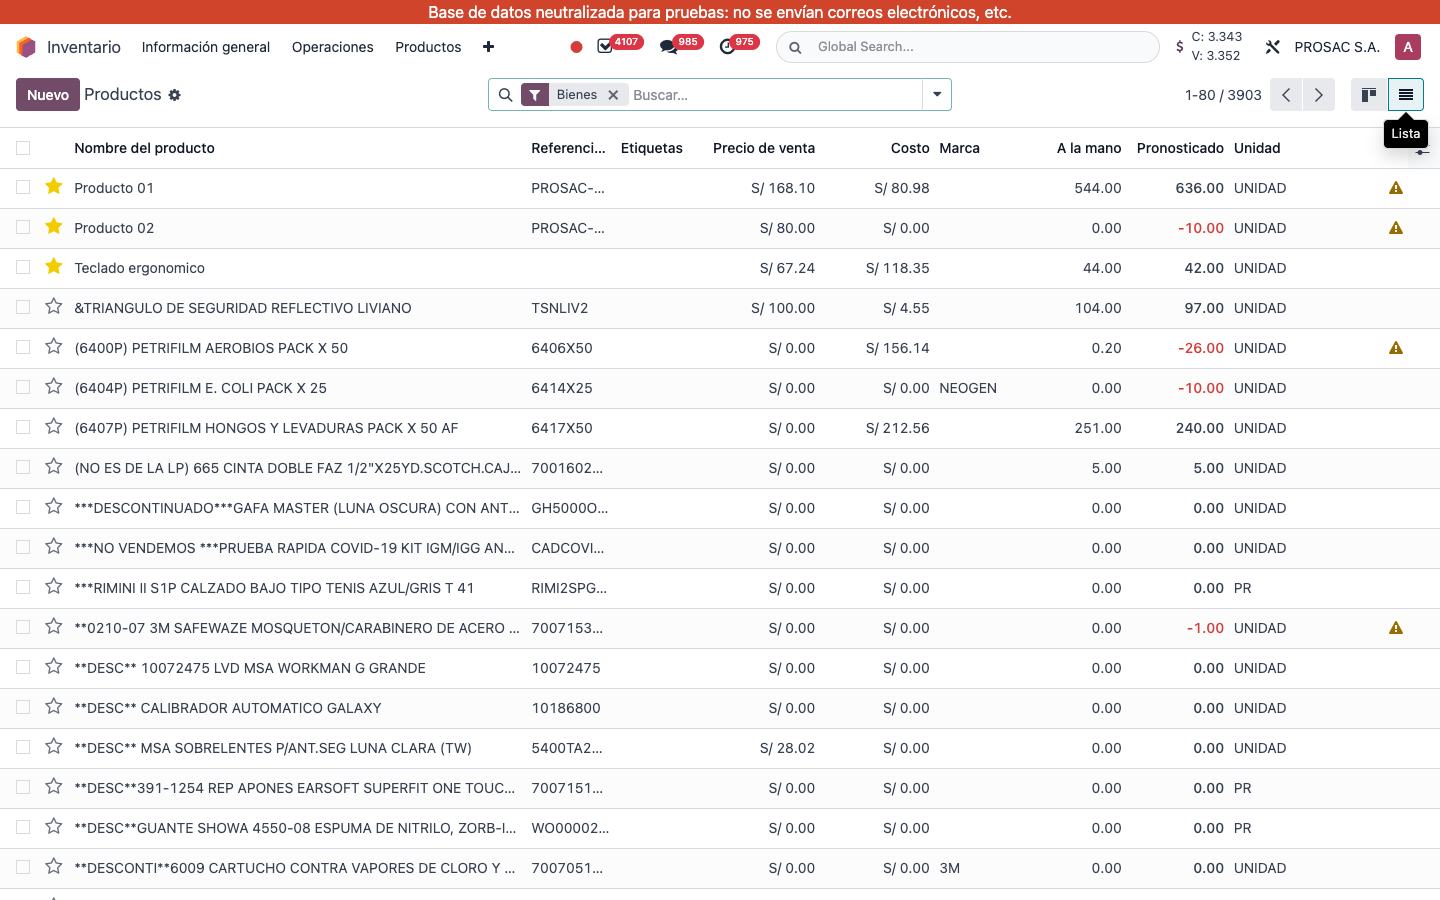Image resolution: width=1440 pixels, height=900 pixels.
Task: Click reference cell TSNLIV2
Action: [560, 308]
